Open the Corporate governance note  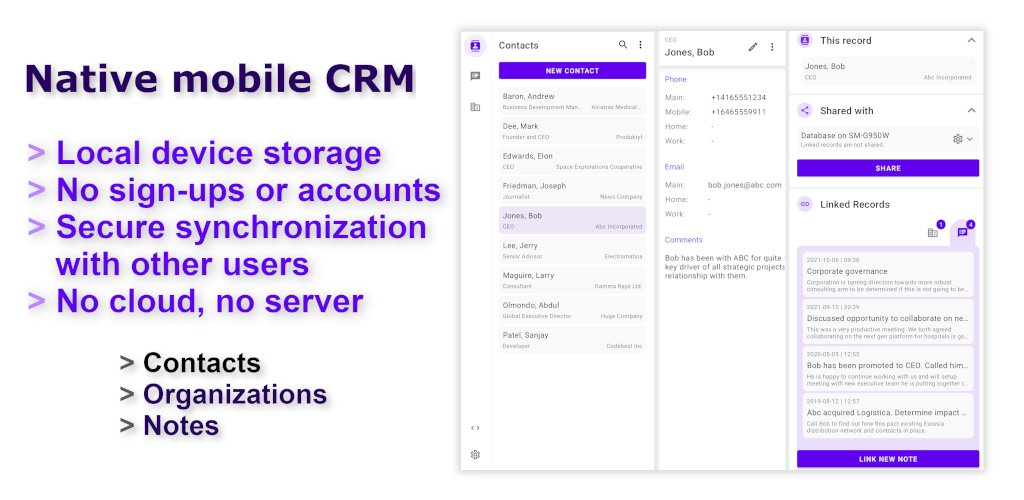(x=888, y=274)
